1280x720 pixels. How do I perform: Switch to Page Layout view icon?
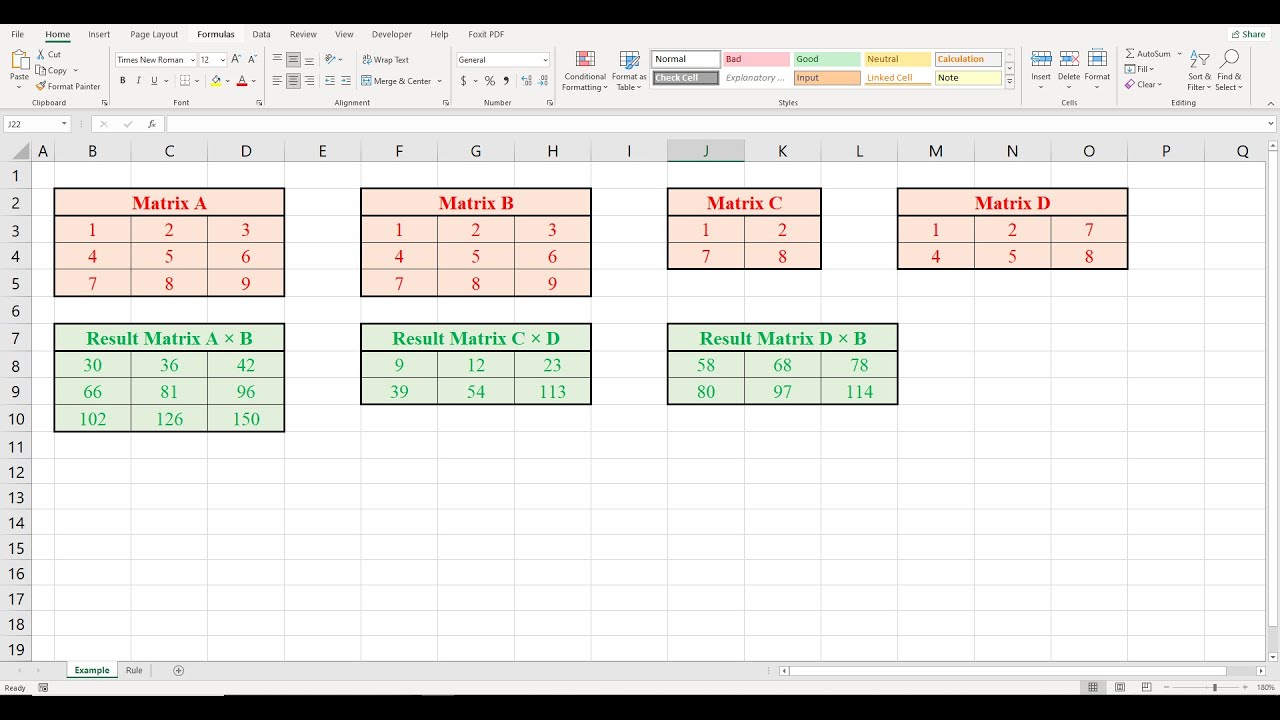(x=1119, y=688)
